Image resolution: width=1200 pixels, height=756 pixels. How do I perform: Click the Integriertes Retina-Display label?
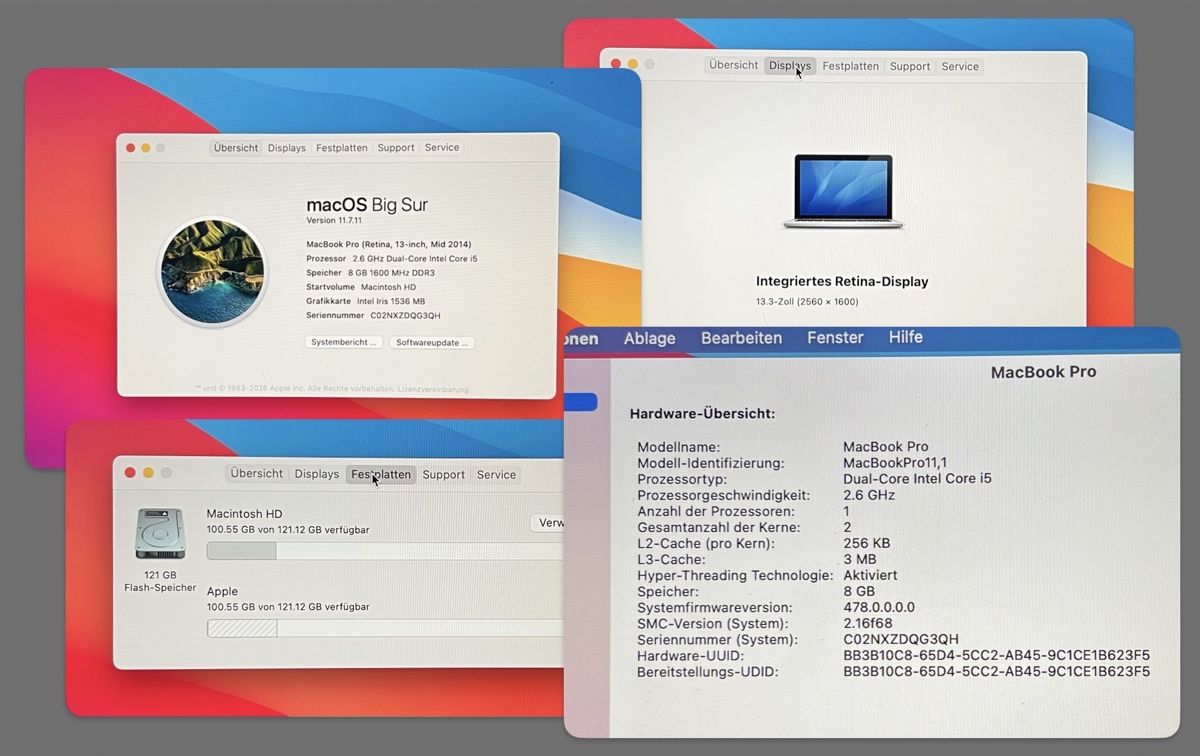coord(842,282)
